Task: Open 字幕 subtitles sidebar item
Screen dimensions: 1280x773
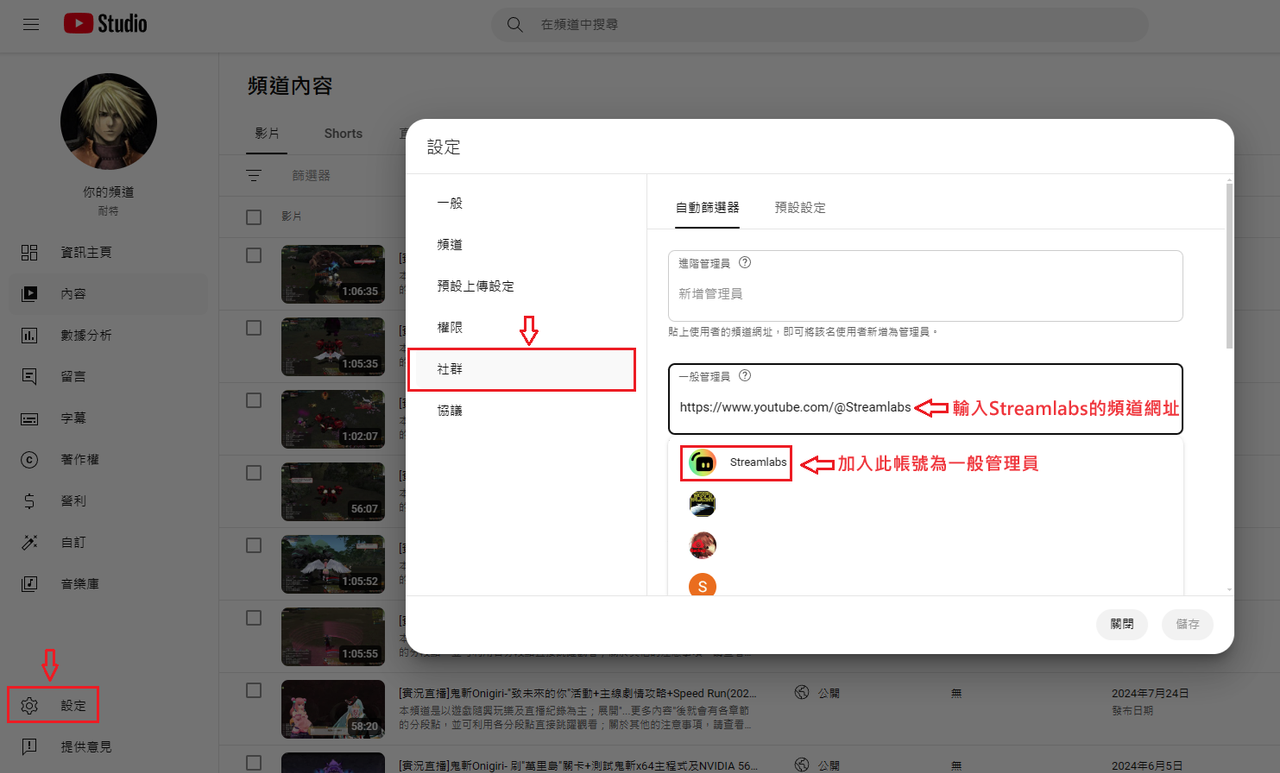Action: click(109, 418)
